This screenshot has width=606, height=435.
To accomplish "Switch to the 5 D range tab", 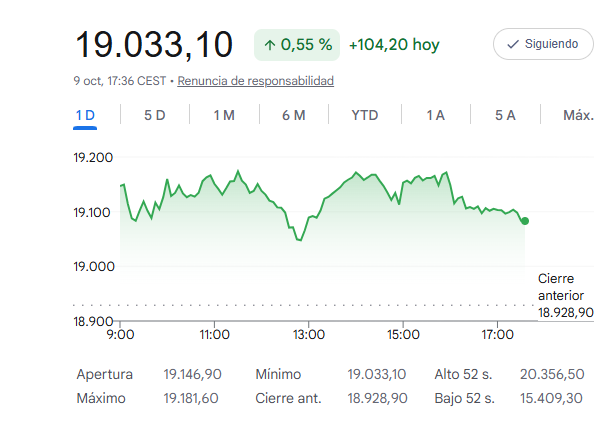I will point(155,115).
